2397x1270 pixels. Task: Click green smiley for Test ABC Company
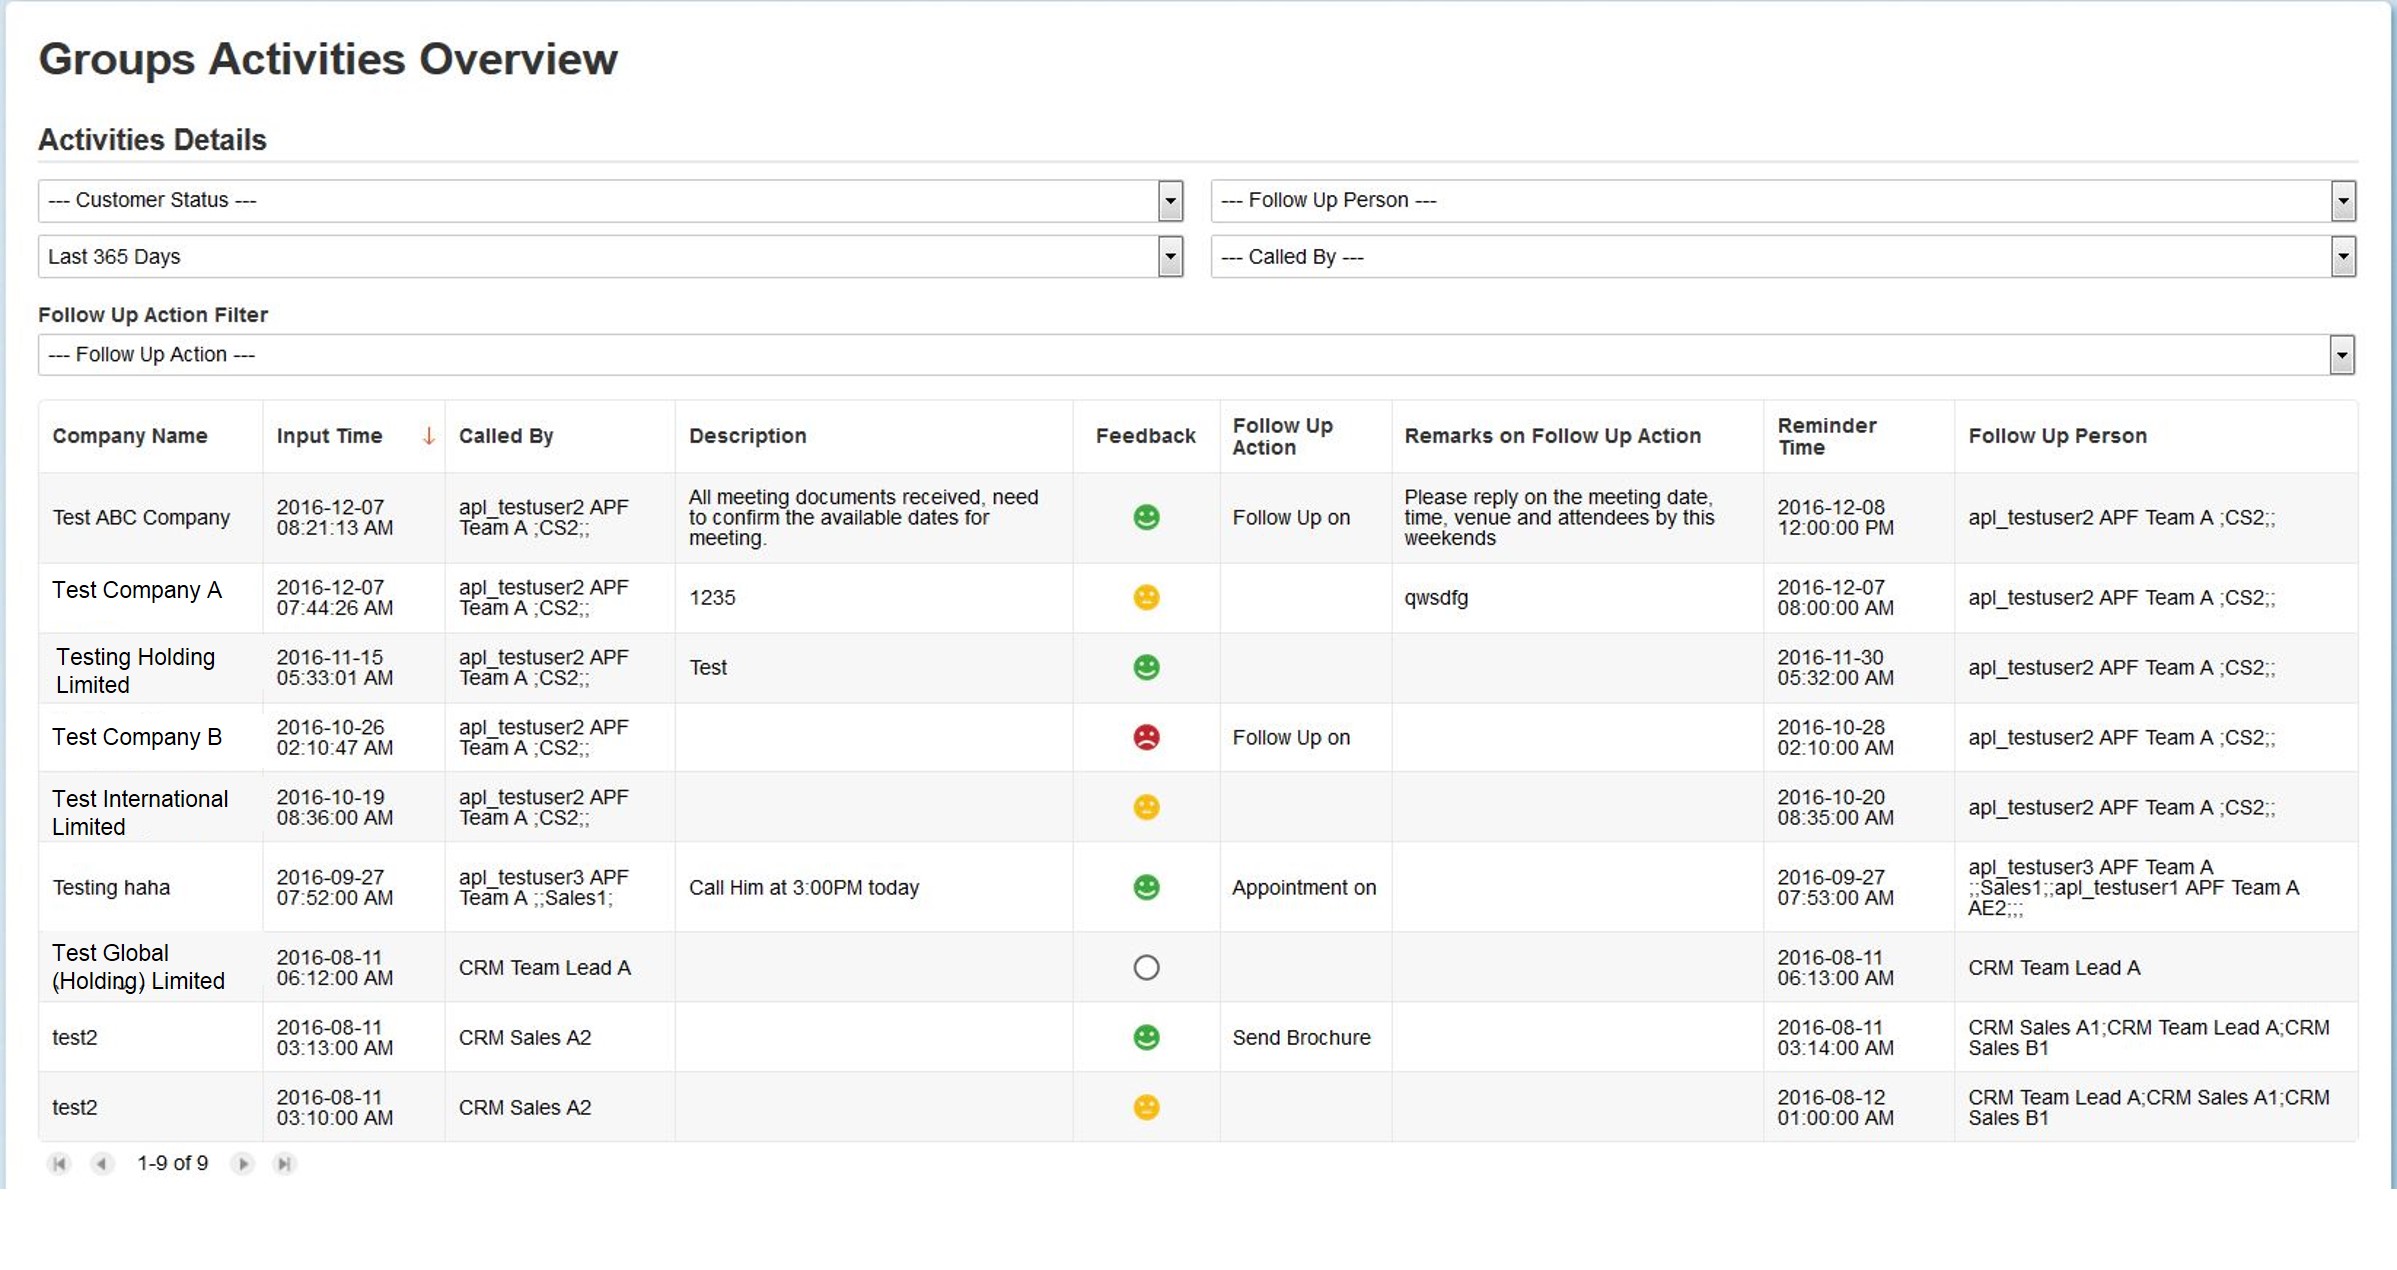click(1146, 517)
